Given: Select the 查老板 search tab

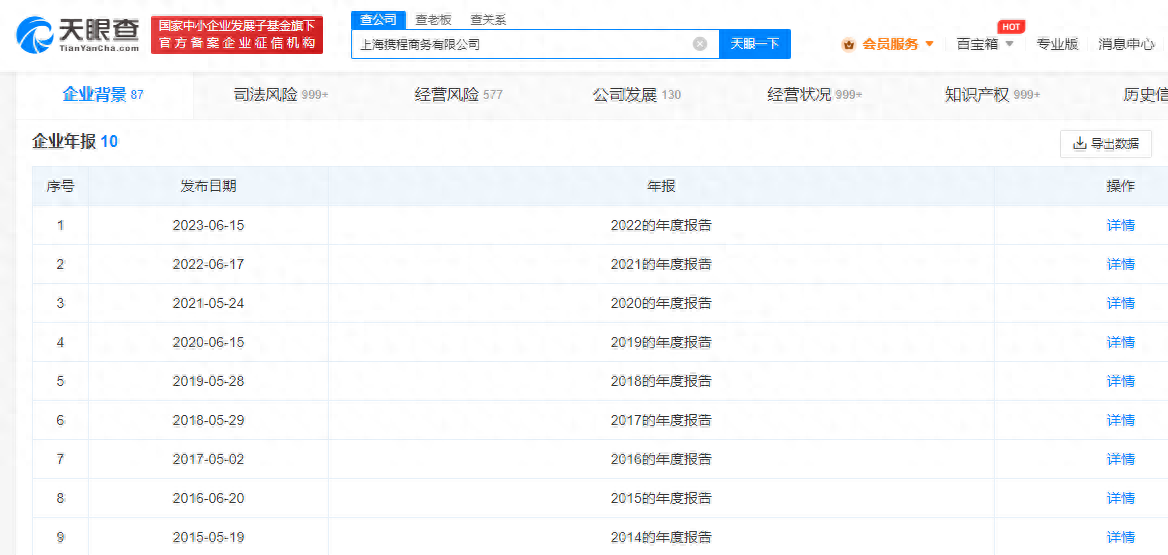Looking at the screenshot, I should click(434, 19).
